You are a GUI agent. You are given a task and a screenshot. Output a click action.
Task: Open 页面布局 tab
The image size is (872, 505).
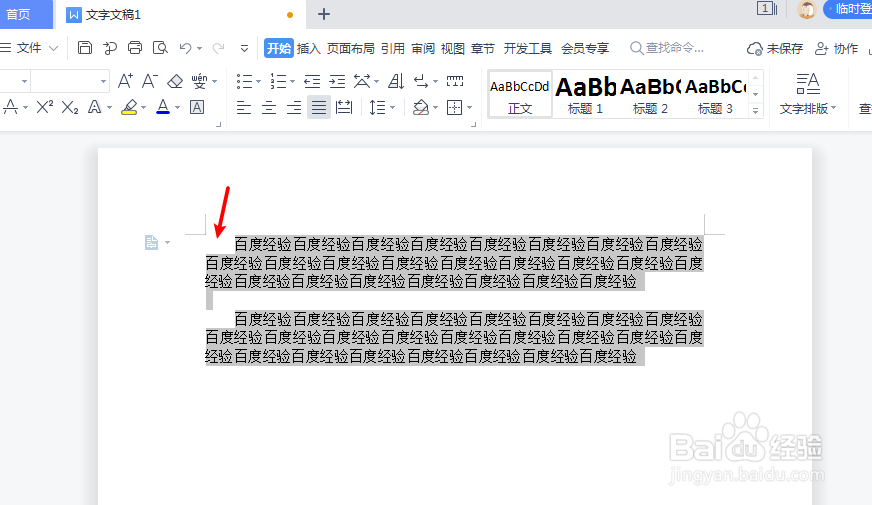[x=350, y=48]
